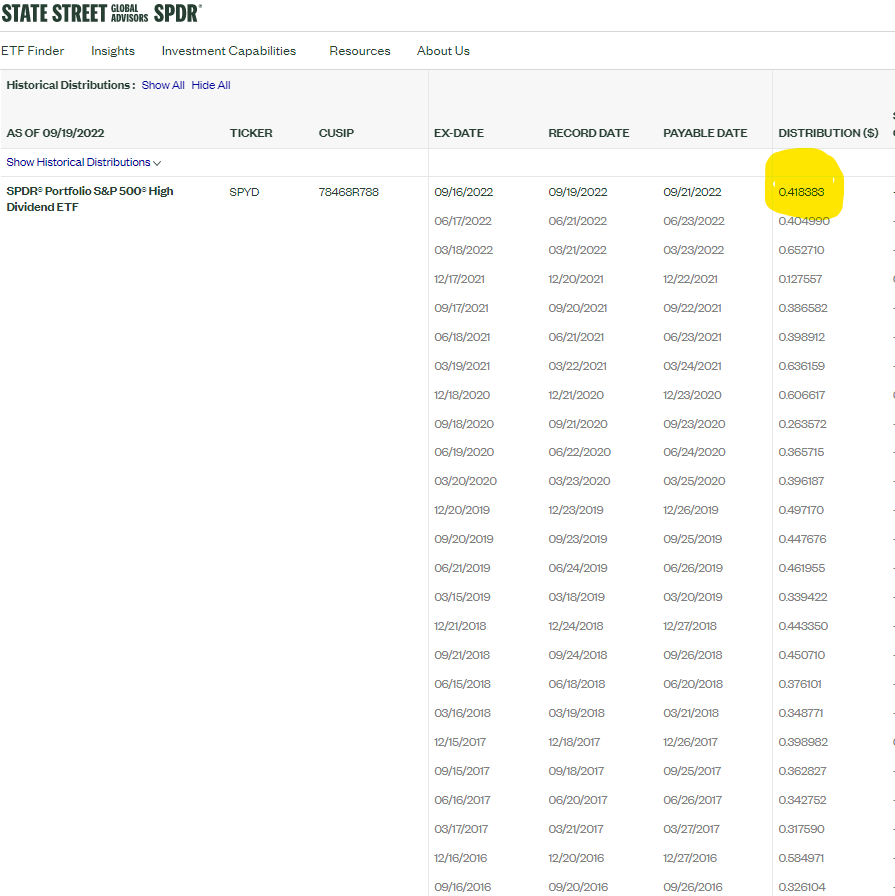
Task: Select ex-date 12/21/2018
Action: [460, 627]
